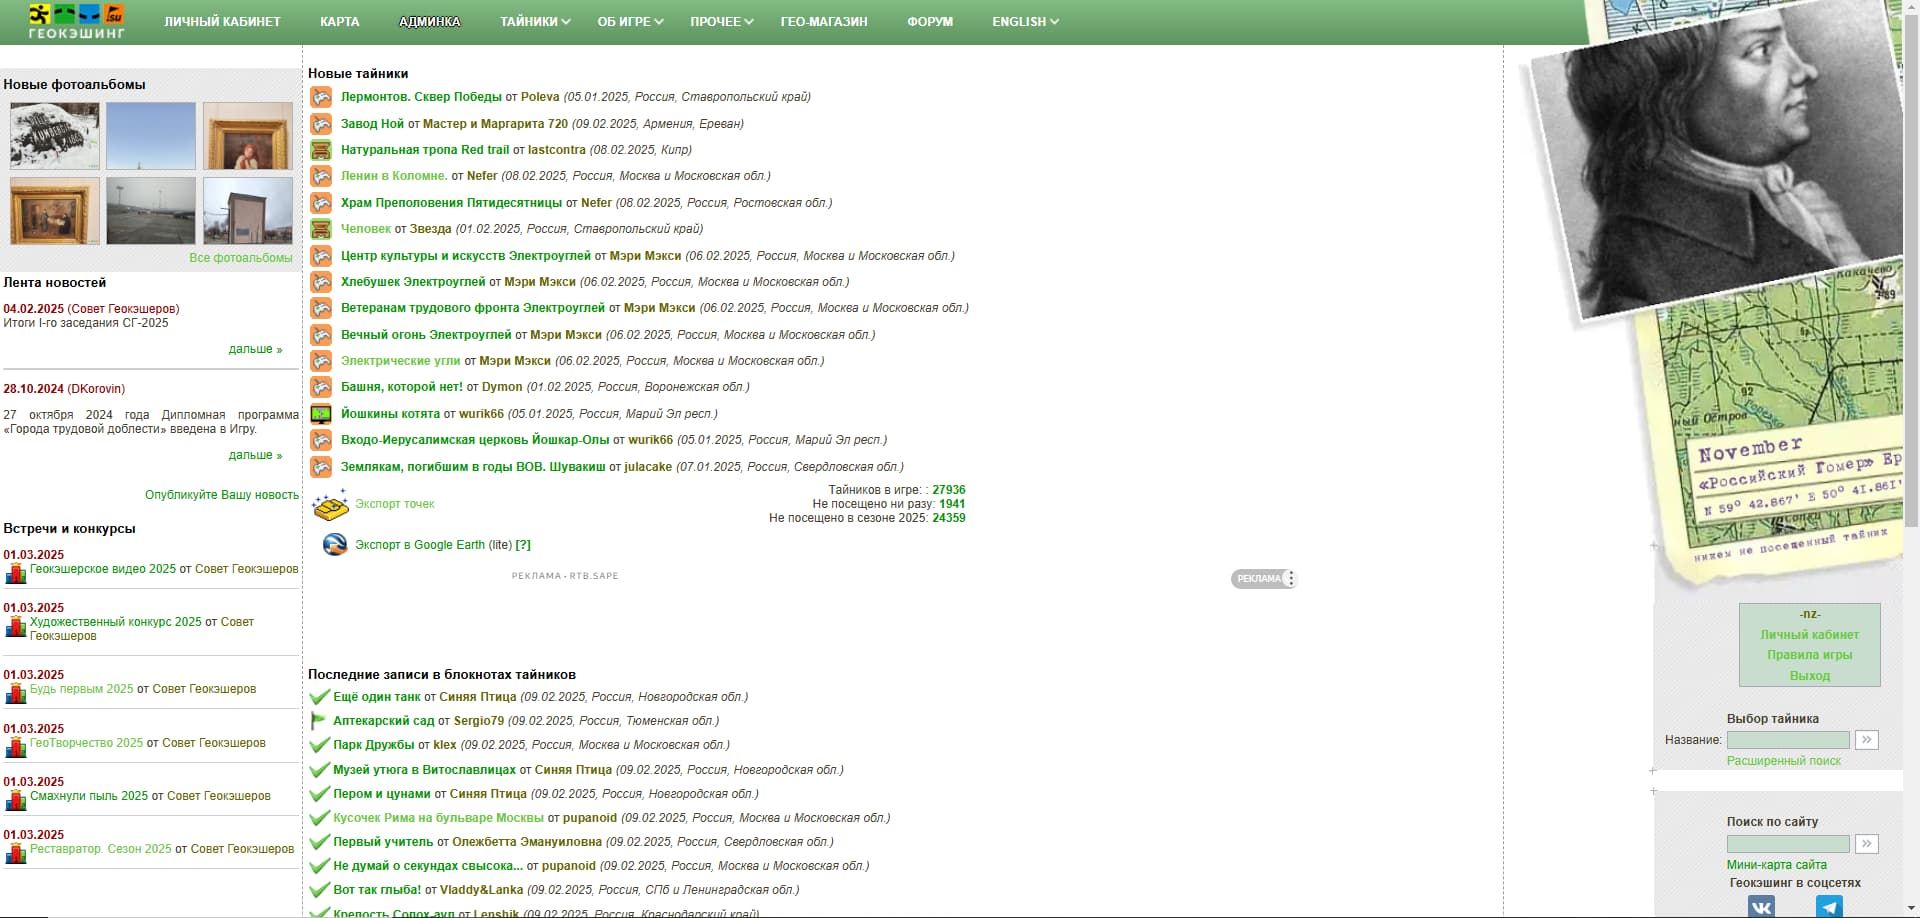Click the icon beside Натуральная тропа Red trail

click(321, 150)
